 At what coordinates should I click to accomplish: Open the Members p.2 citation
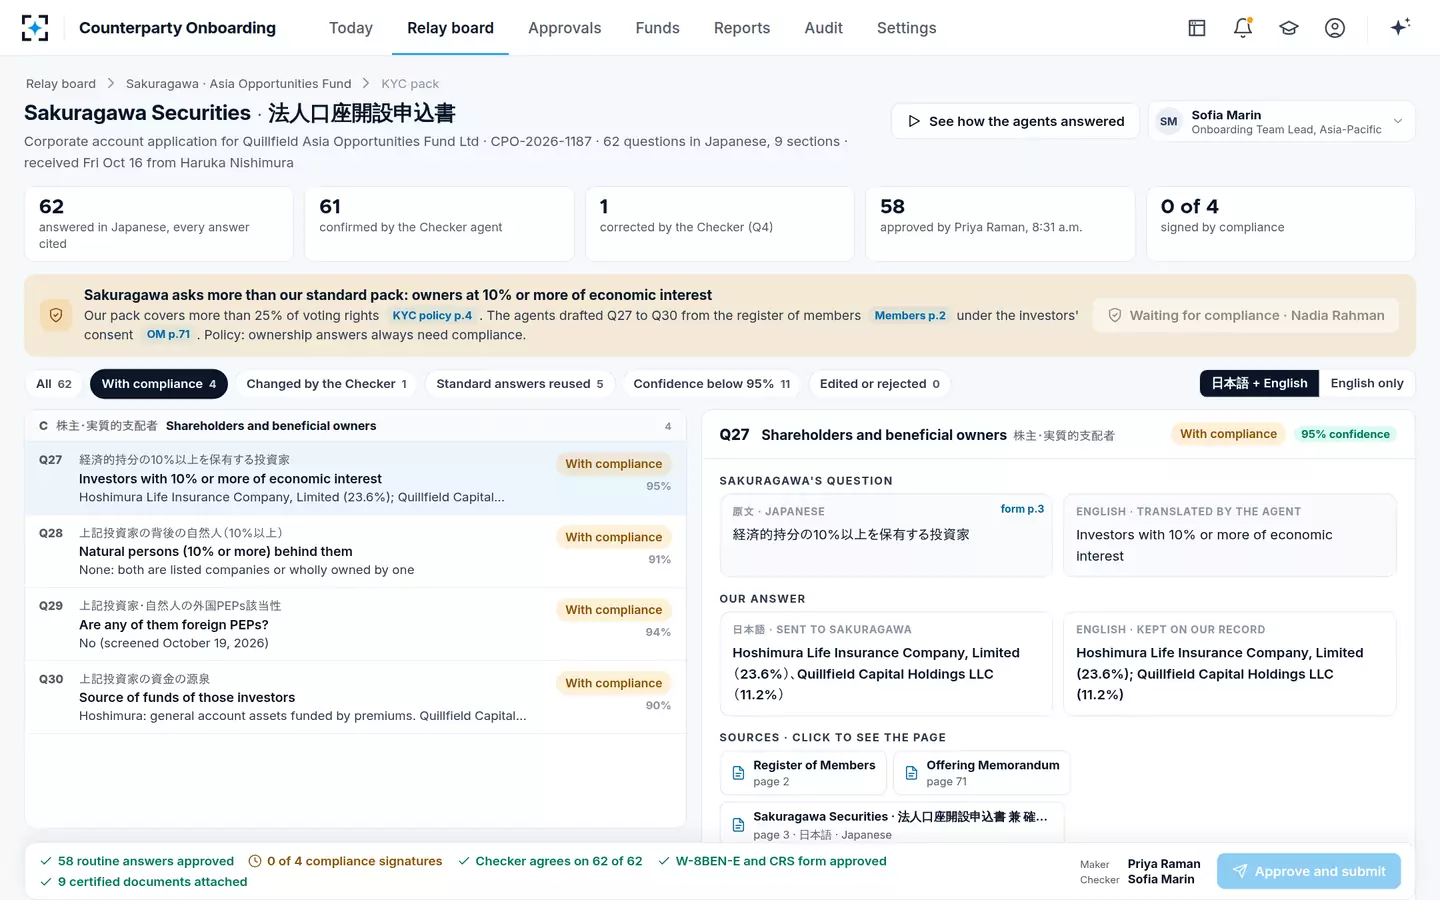[910, 316]
